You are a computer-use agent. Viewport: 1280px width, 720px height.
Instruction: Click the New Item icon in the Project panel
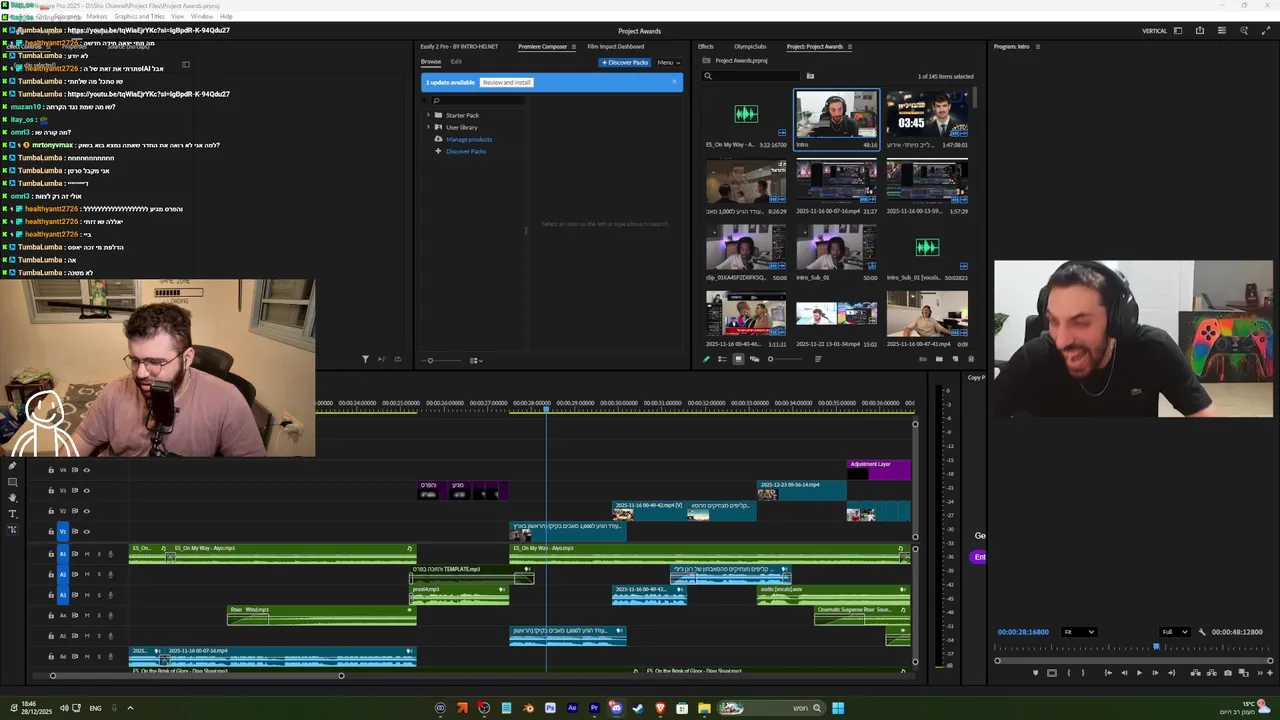point(955,359)
